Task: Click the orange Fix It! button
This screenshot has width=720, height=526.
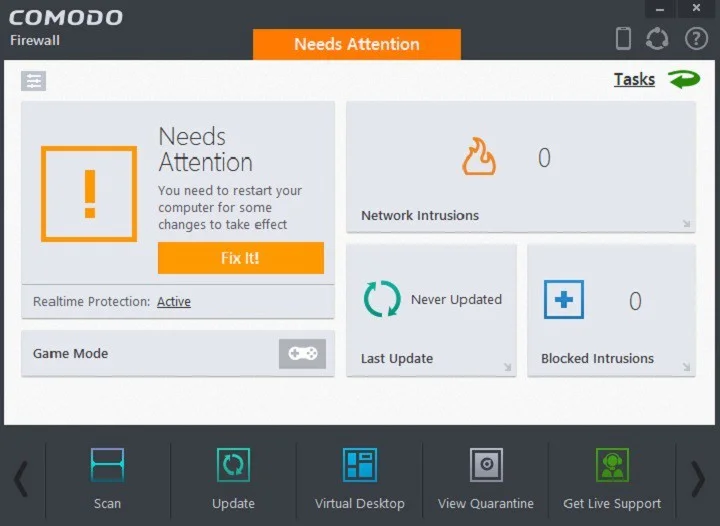Action: tap(241, 258)
